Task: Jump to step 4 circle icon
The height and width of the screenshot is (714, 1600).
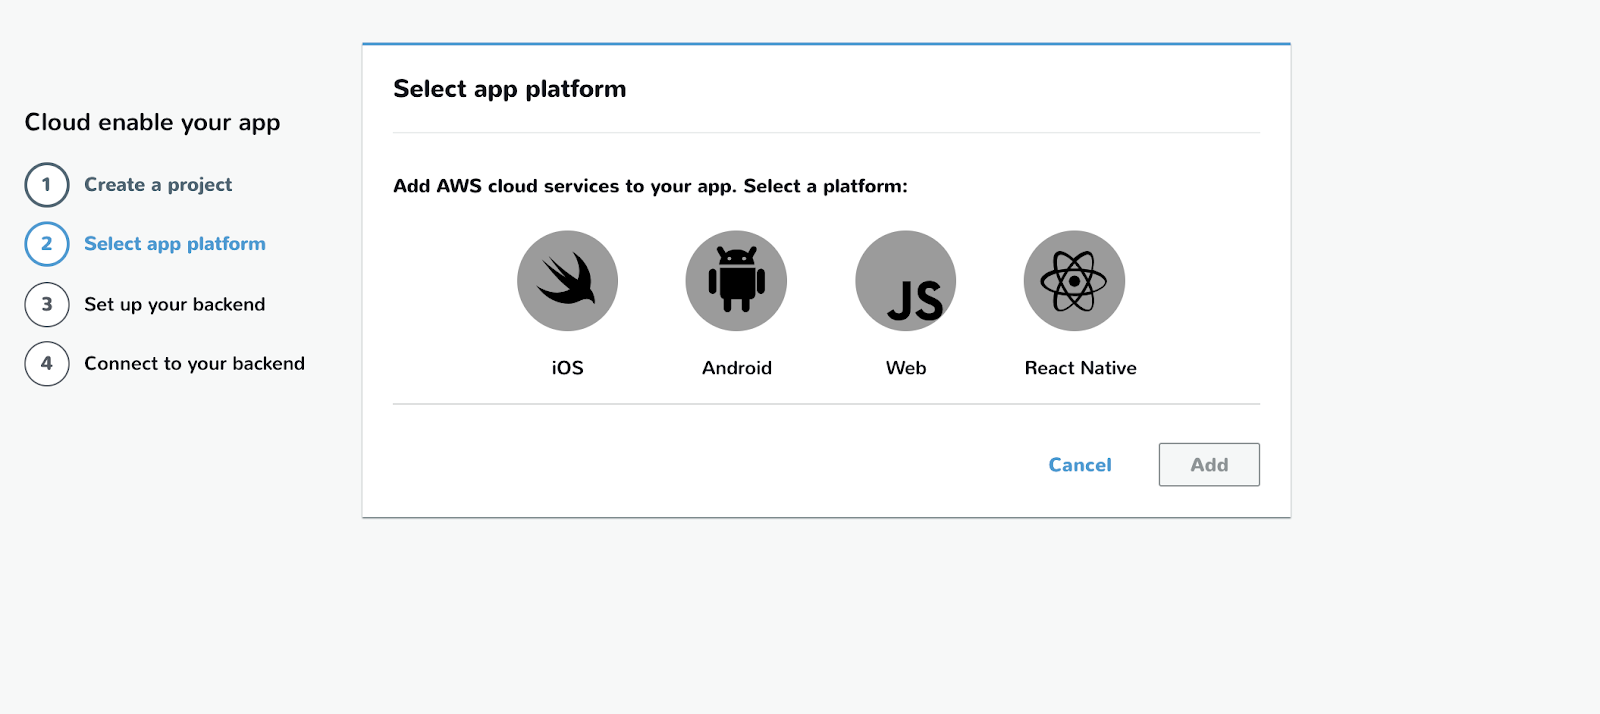Action: pos(47,364)
